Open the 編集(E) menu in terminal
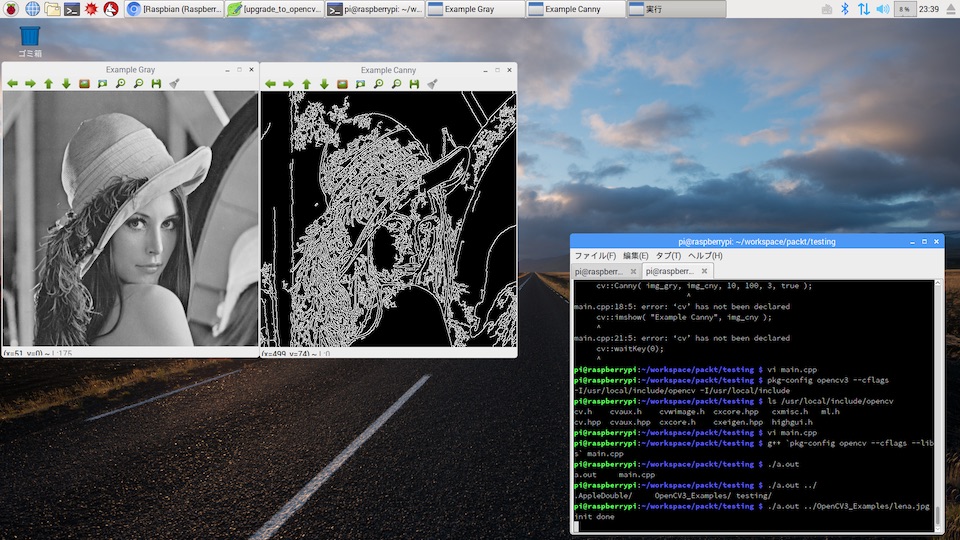Screen dimensions: 960x540 [x=636, y=256]
